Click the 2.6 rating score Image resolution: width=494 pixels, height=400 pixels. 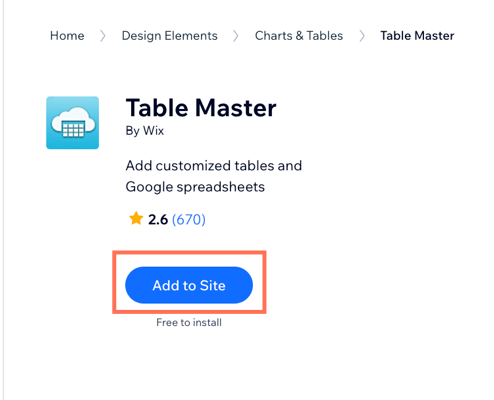[158, 219]
